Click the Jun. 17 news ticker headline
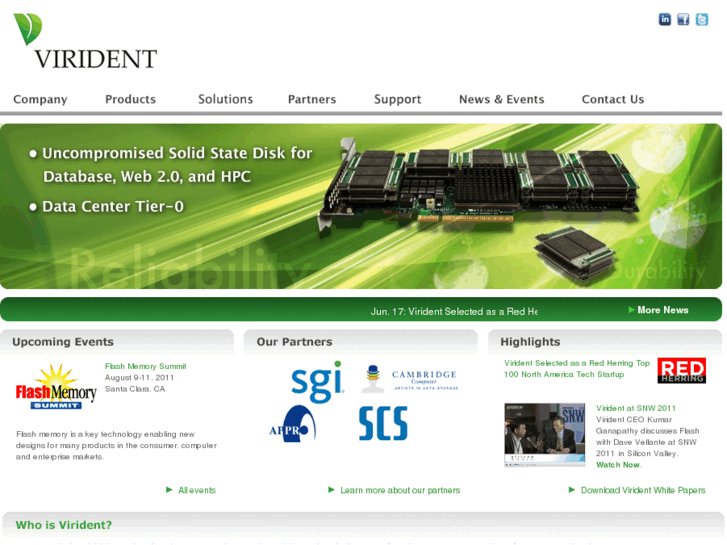 tap(454, 311)
